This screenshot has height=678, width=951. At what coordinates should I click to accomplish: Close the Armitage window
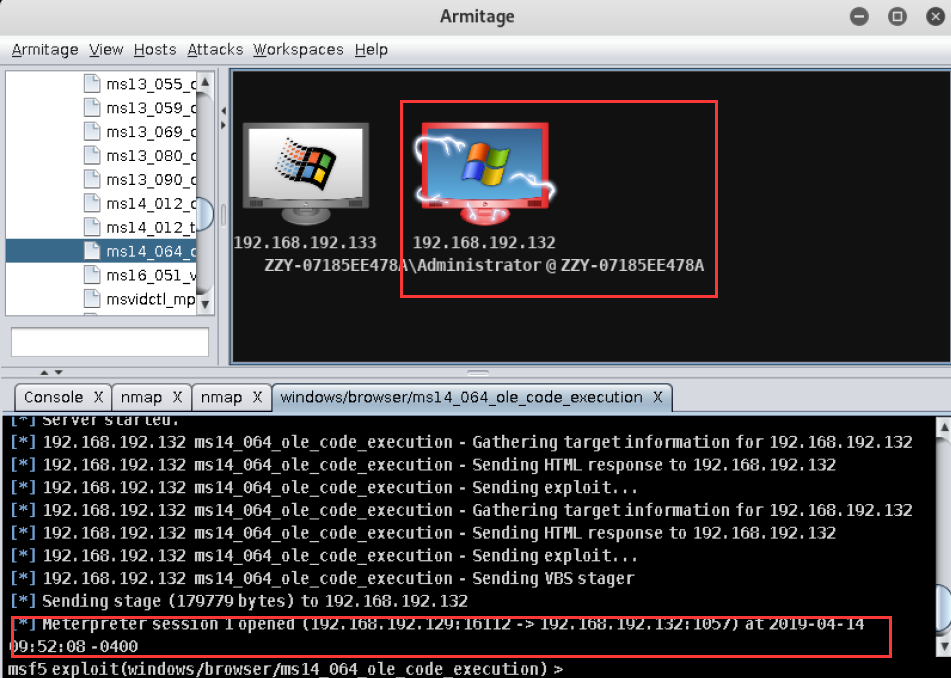click(936, 16)
